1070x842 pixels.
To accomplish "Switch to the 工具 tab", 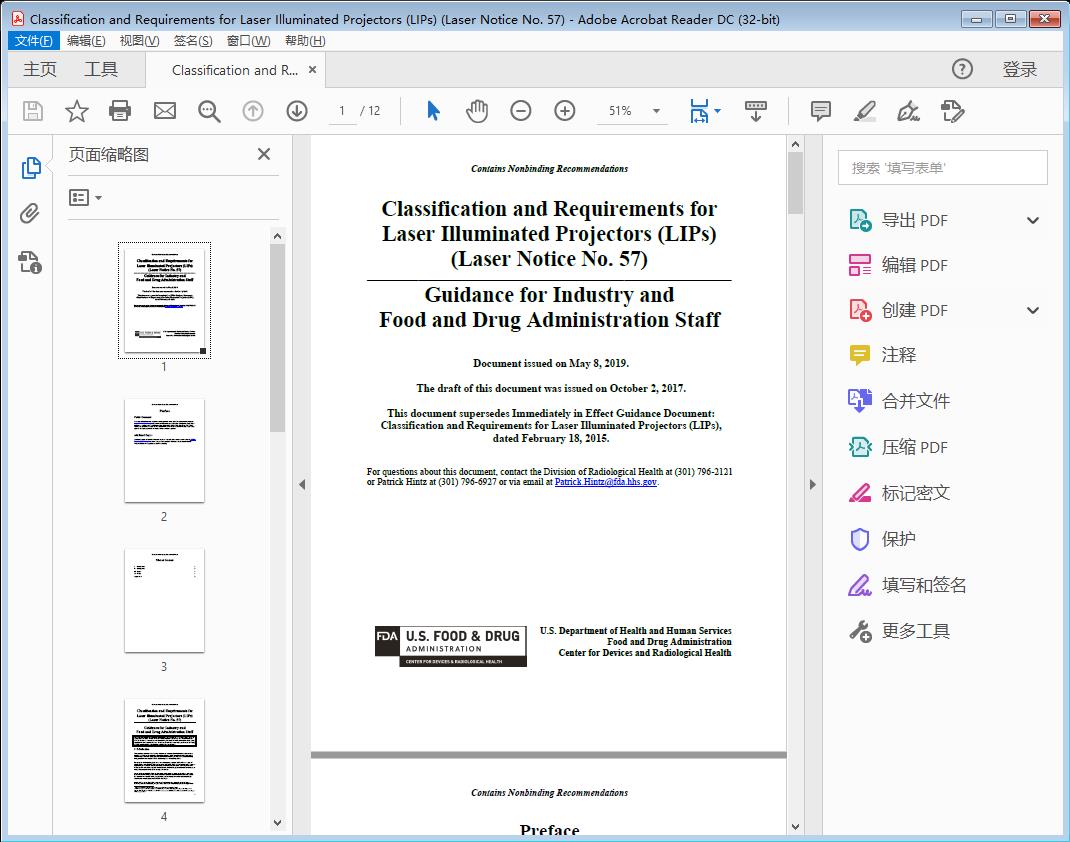I will point(101,69).
